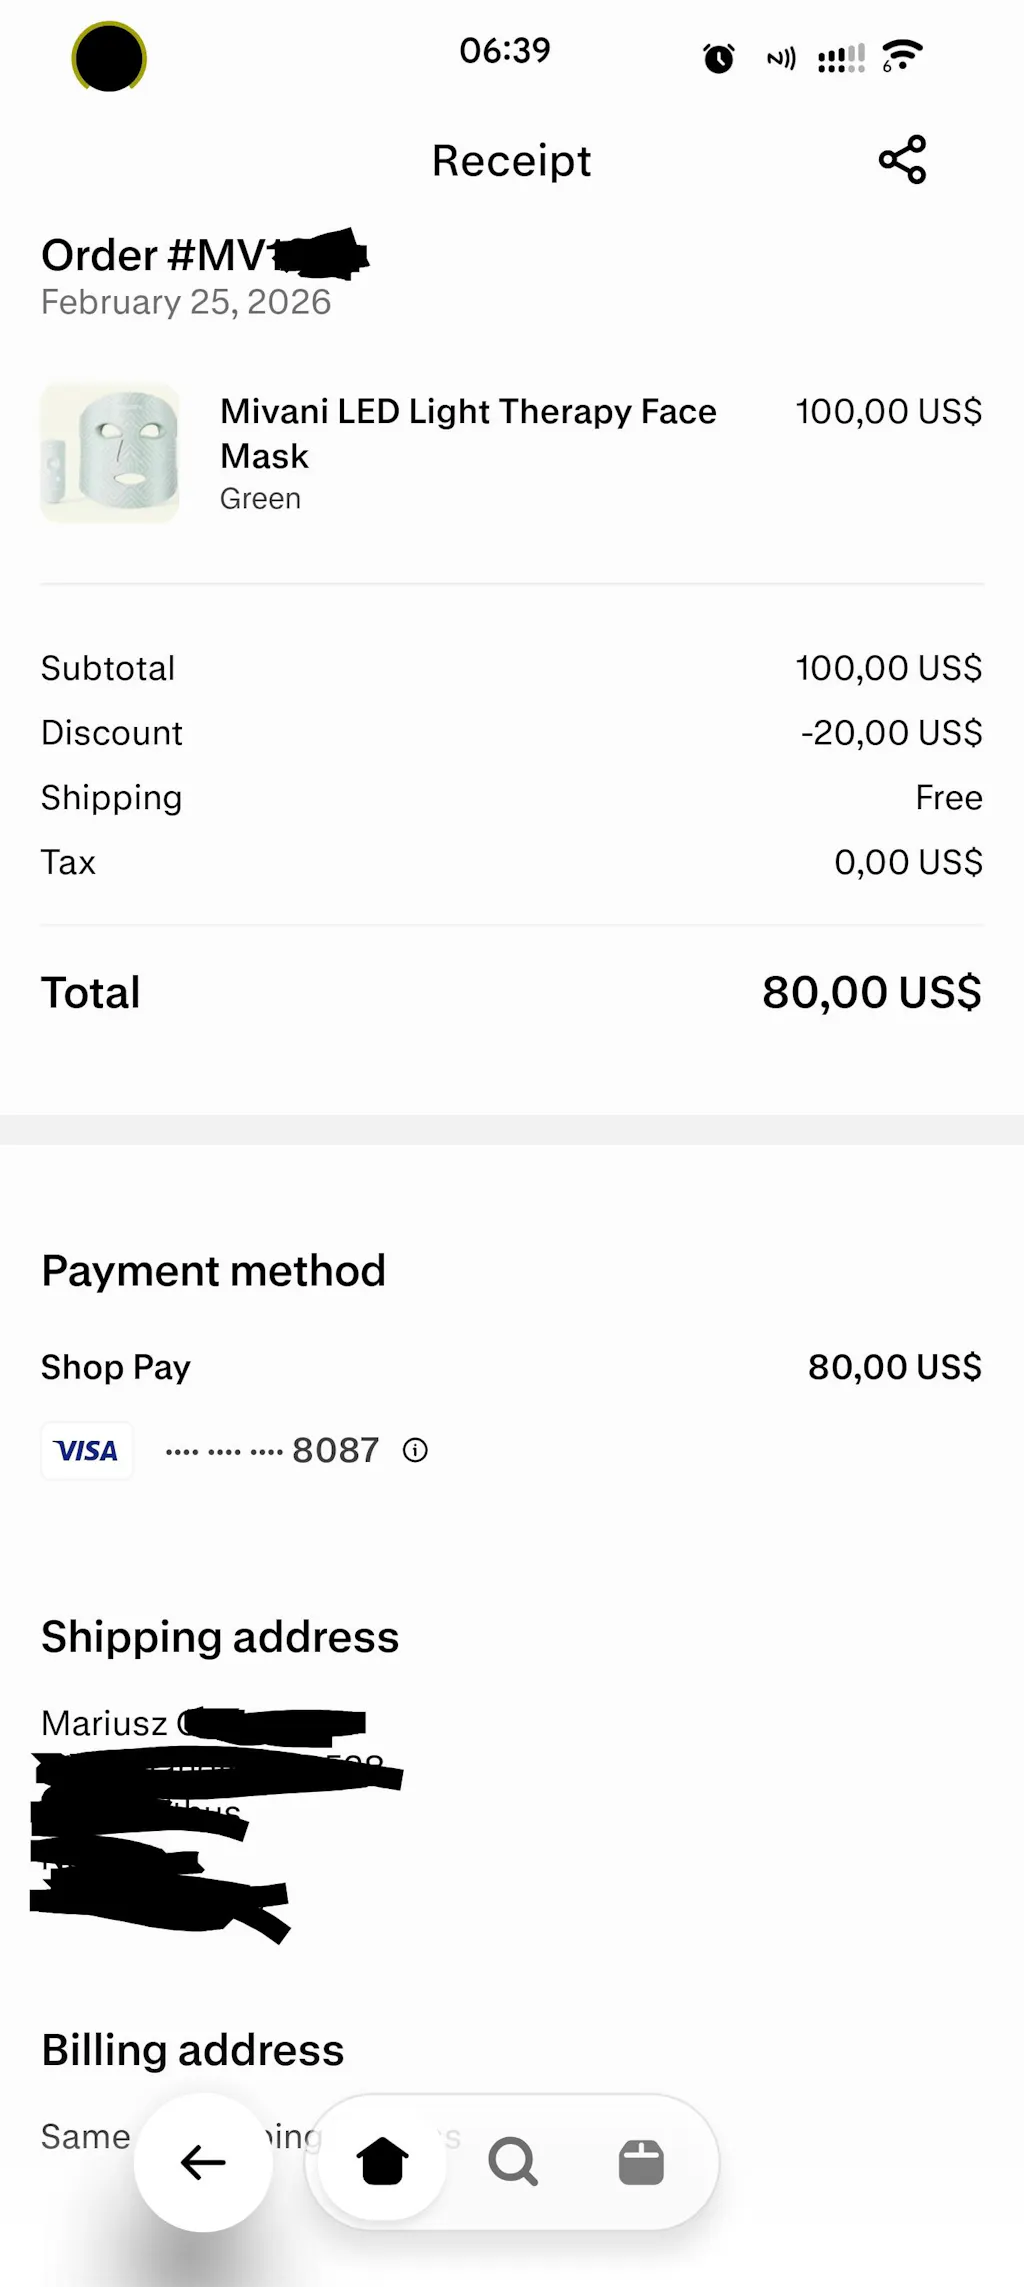Tap the NFC status icon
This screenshot has height=2287, width=1024.
[x=781, y=59]
